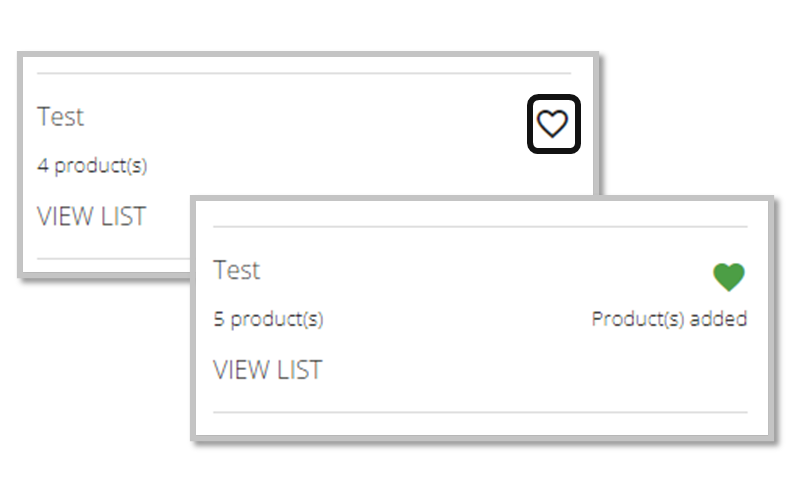The image size is (800, 500).
Task: Open VIEW LIST in the 5 product(s) card
Action: coord(267,370)
